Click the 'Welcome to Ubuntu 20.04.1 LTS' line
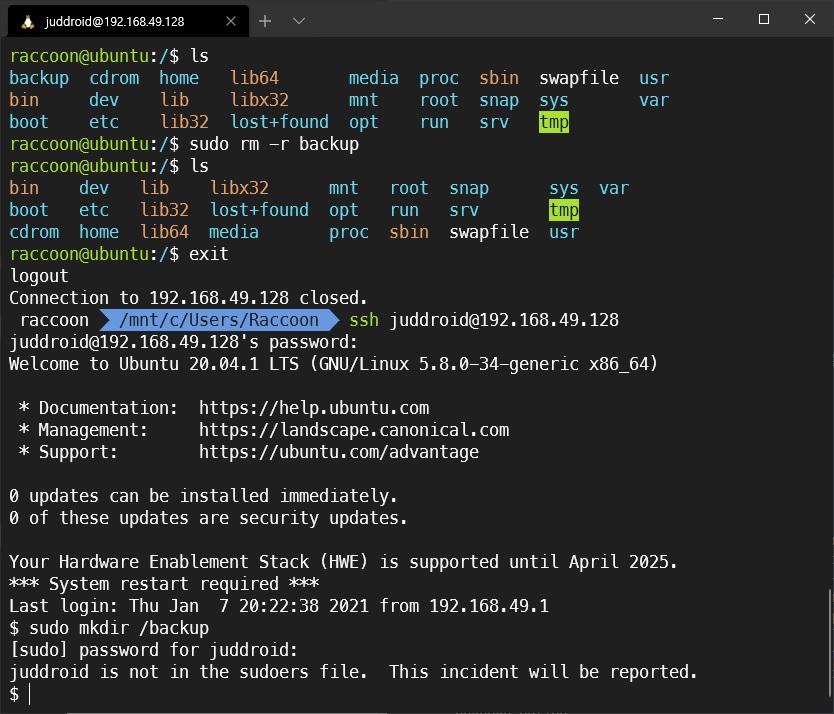Viewport: 834px width, 714px height. click(x=333, y=364)
